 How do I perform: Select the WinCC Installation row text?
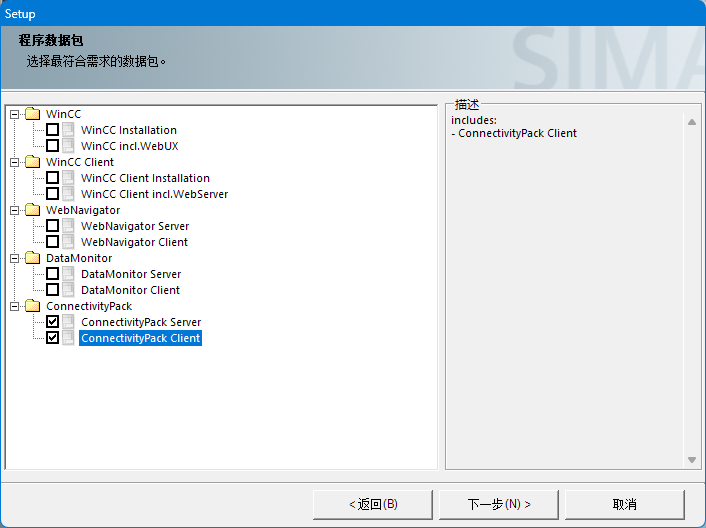click(129, 130)
